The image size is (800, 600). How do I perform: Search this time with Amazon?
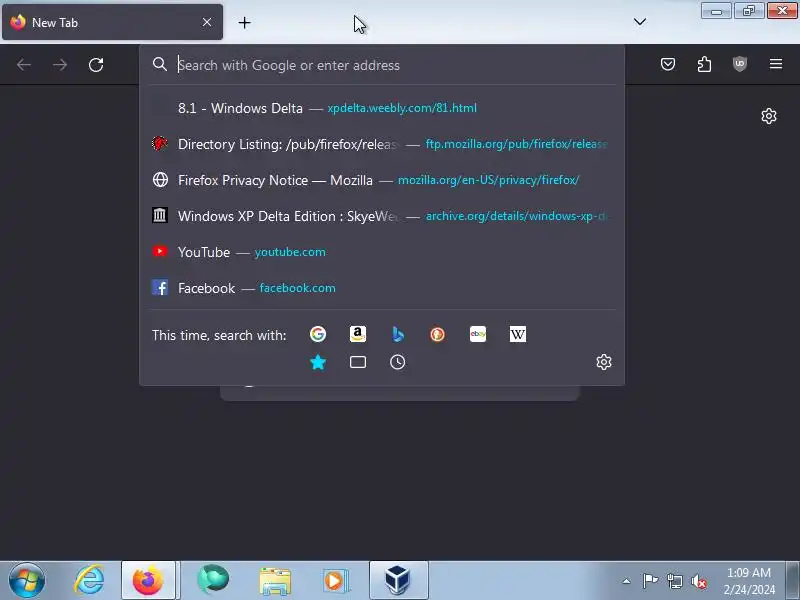pyautogui.click(x=358, y=334)
